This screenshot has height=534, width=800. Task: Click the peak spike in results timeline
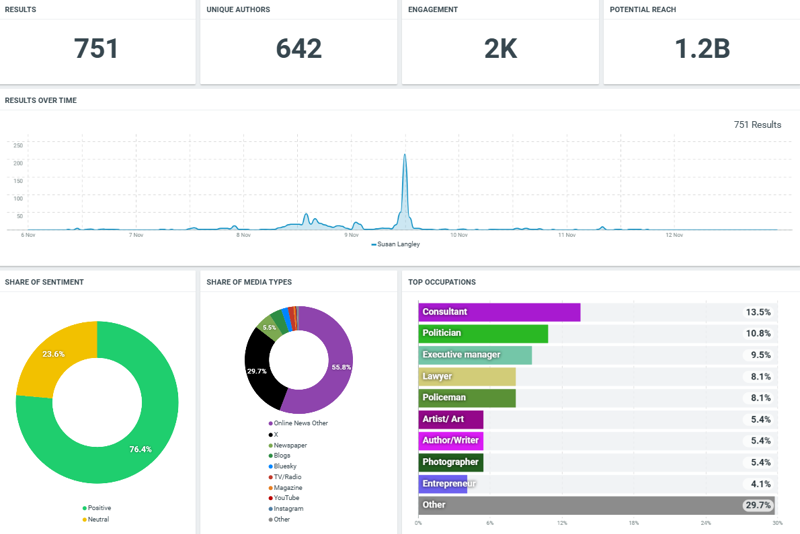[x=405, y=160]
